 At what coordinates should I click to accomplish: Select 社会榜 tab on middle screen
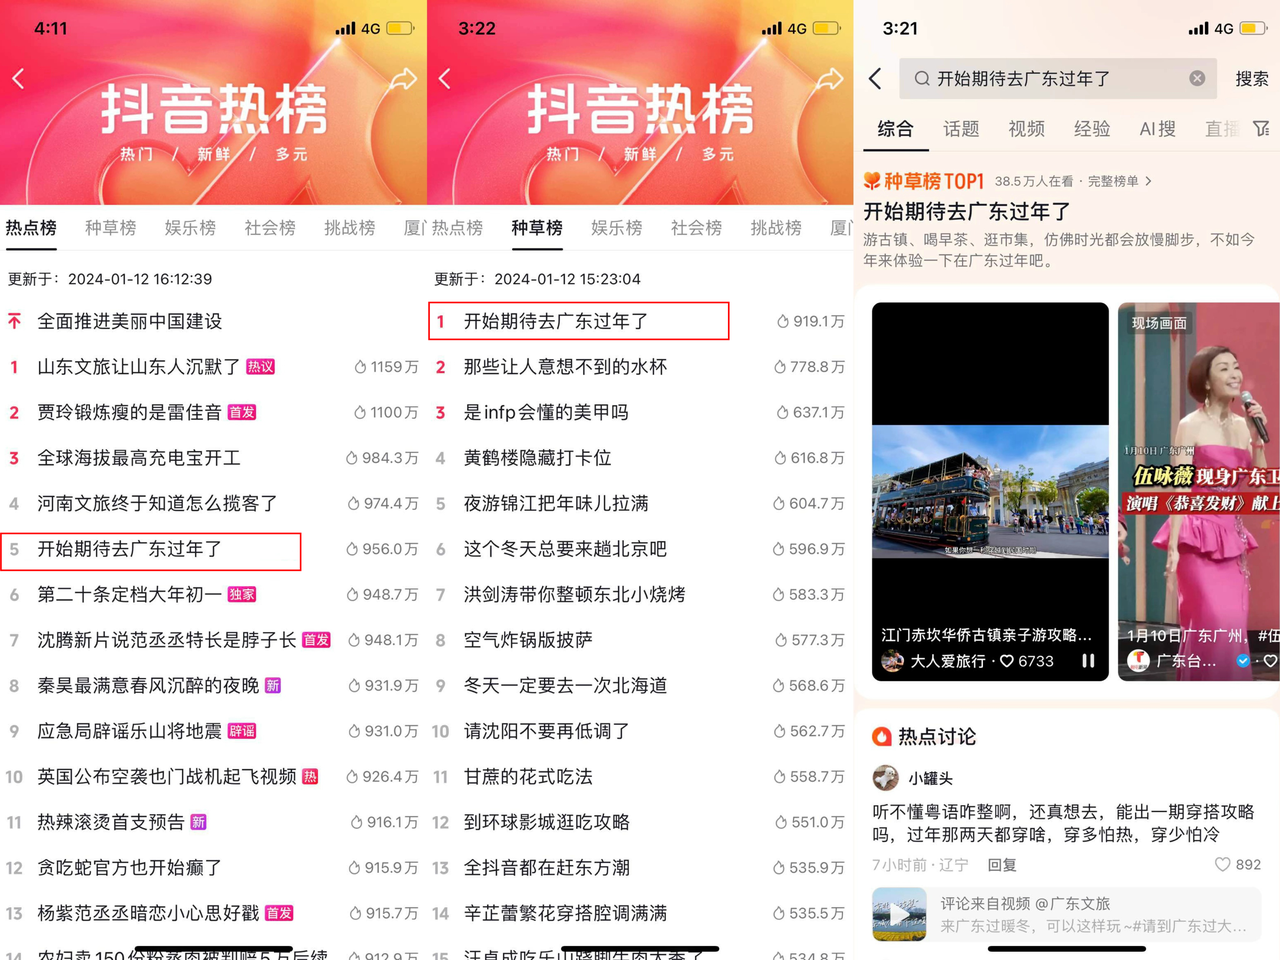tap(697, 228)
